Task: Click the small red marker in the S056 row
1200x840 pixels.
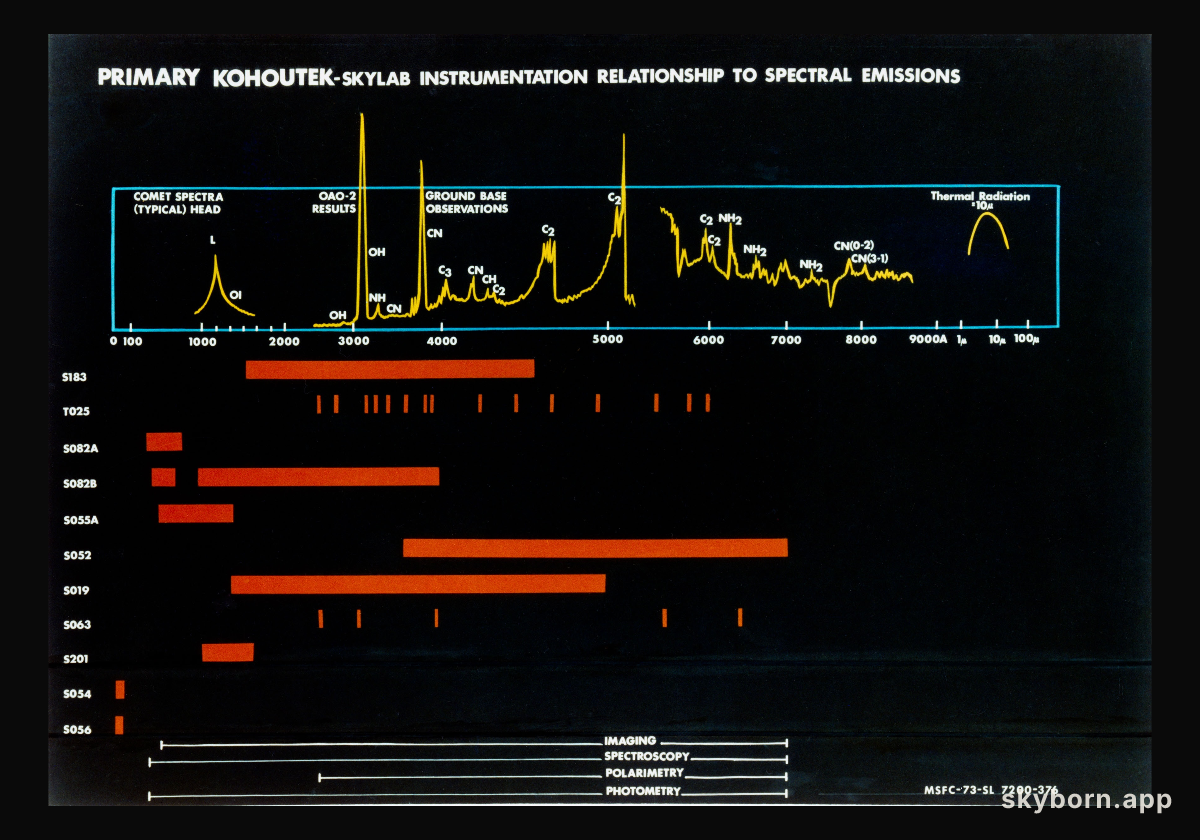Action: pyautogui.click(x=119, y=725)
